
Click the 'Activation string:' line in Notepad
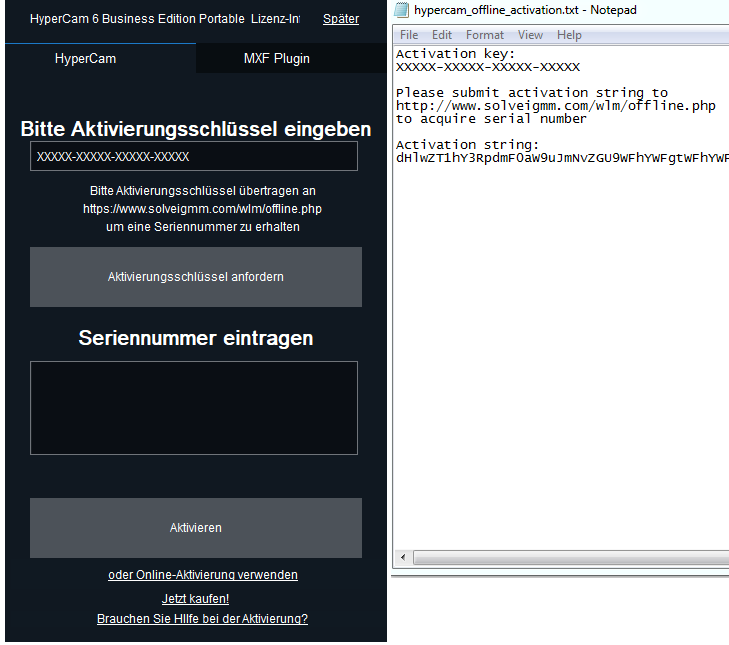(x=467, y=145)
